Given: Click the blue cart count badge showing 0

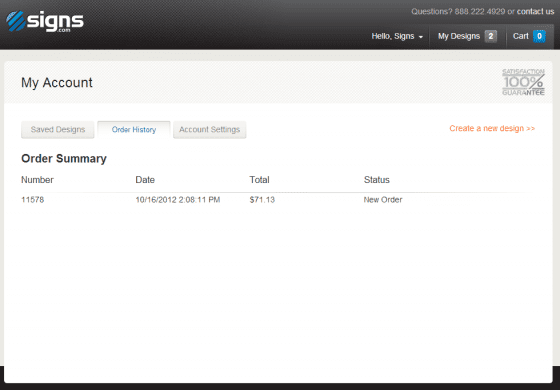Looking at the screenshot, I should click(539, 36).
